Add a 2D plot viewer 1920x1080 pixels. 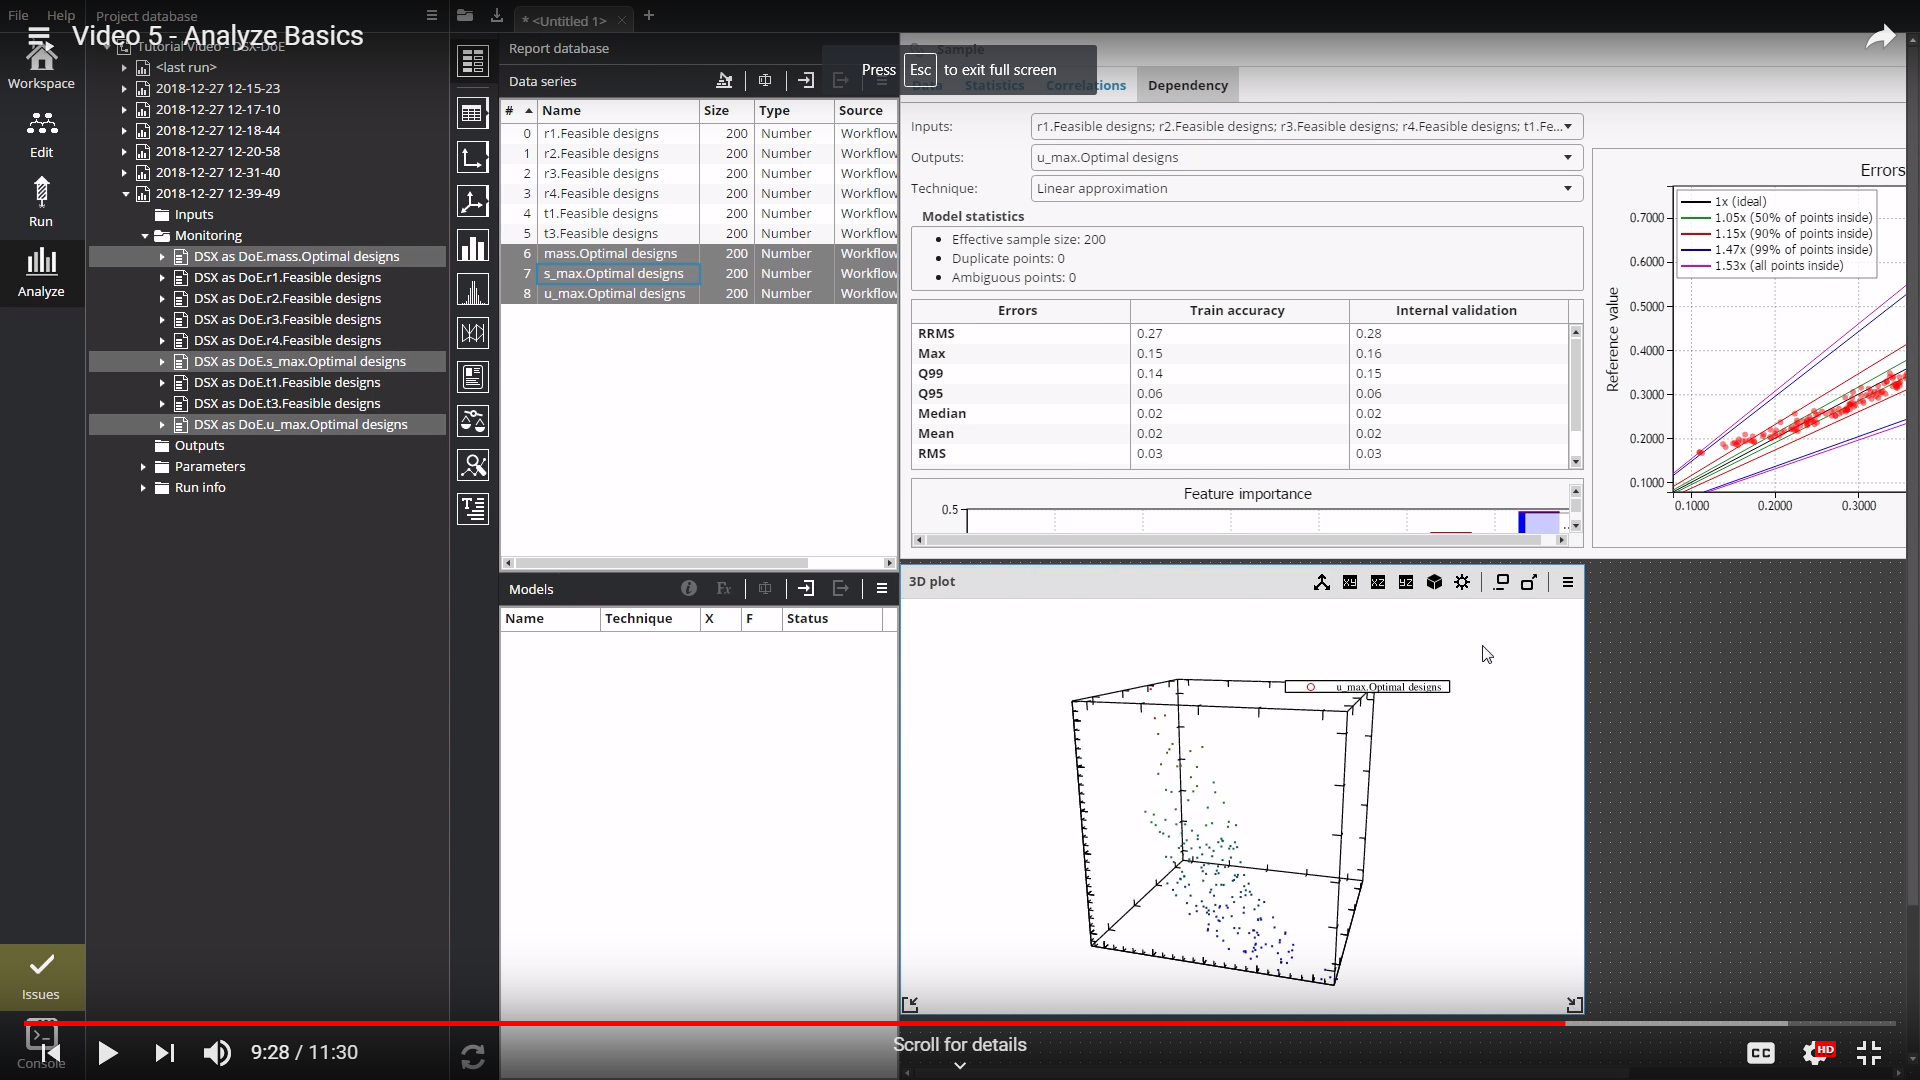(x=473, y=157)
